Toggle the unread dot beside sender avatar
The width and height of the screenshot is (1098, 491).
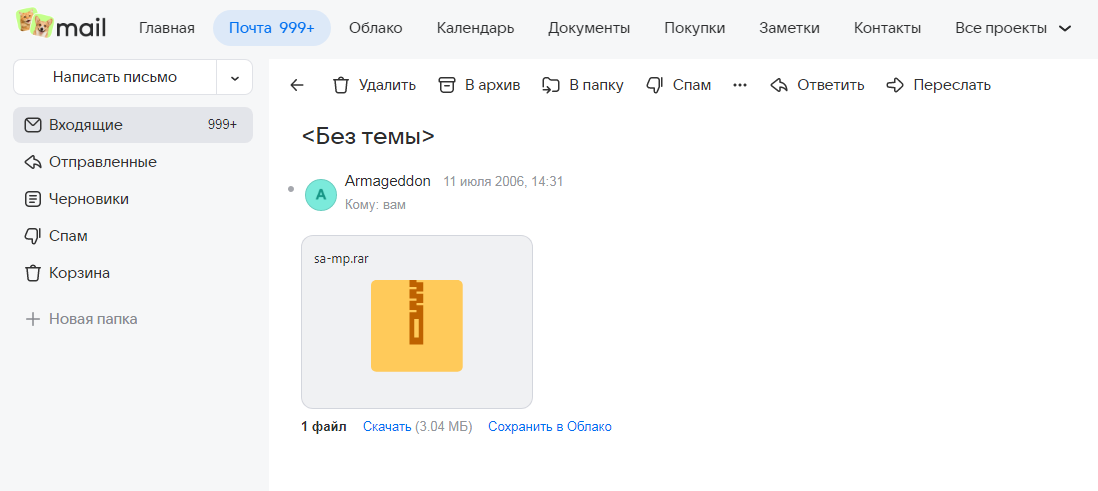pos(291,189)
